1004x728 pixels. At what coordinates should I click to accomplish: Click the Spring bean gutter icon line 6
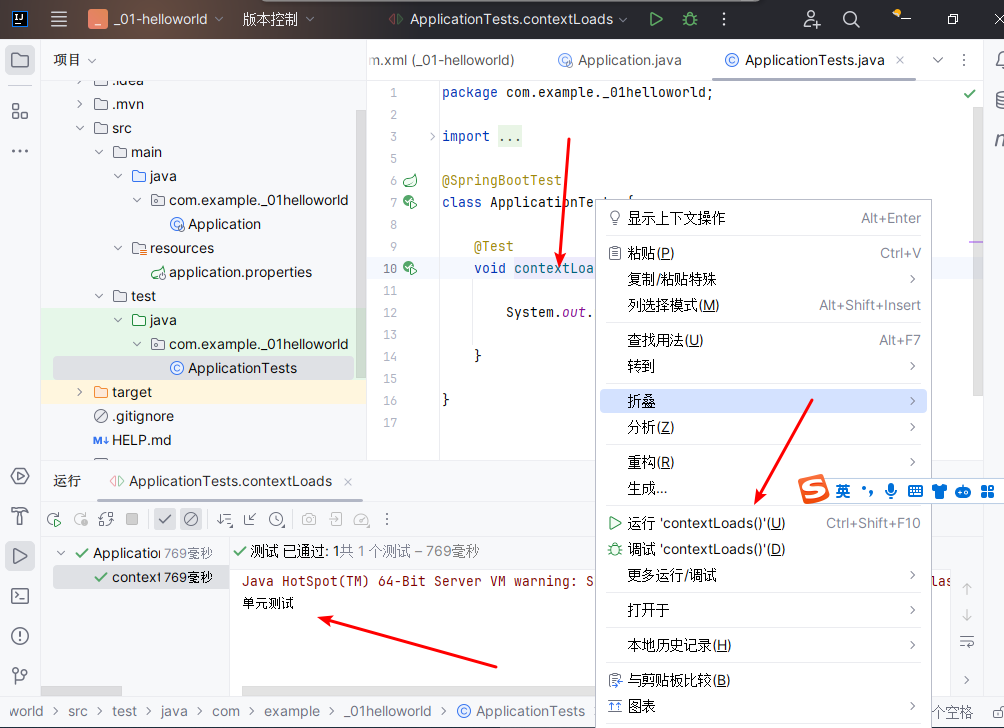(410, 181)
